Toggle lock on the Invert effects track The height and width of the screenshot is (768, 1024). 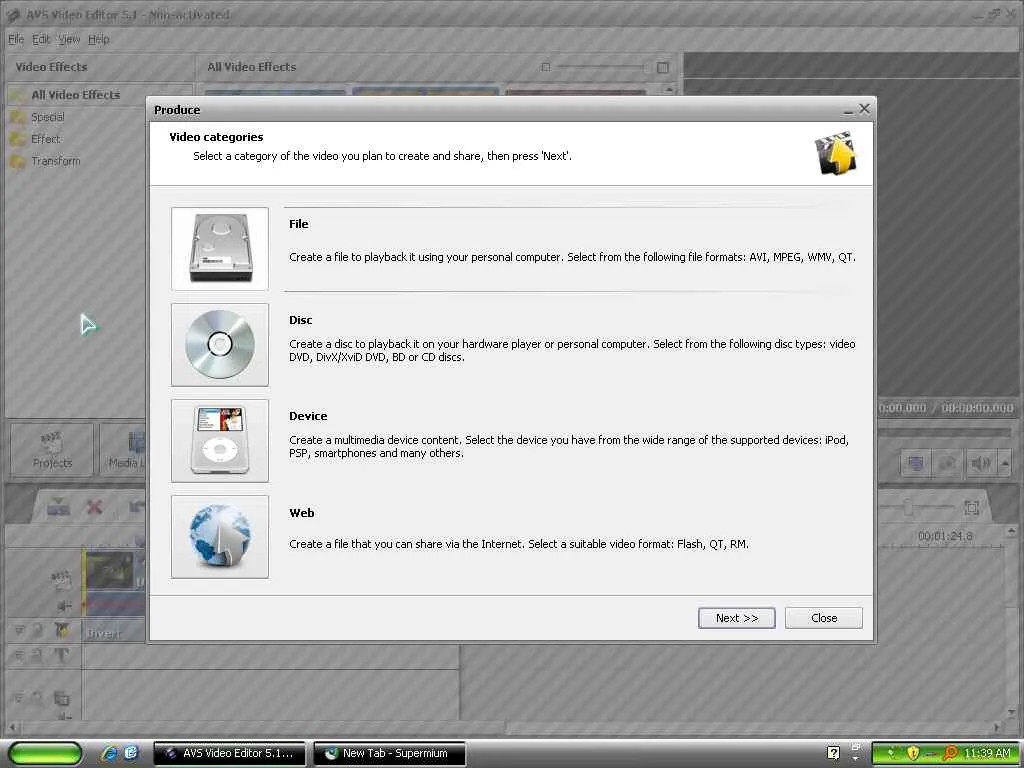pos(37,630)
